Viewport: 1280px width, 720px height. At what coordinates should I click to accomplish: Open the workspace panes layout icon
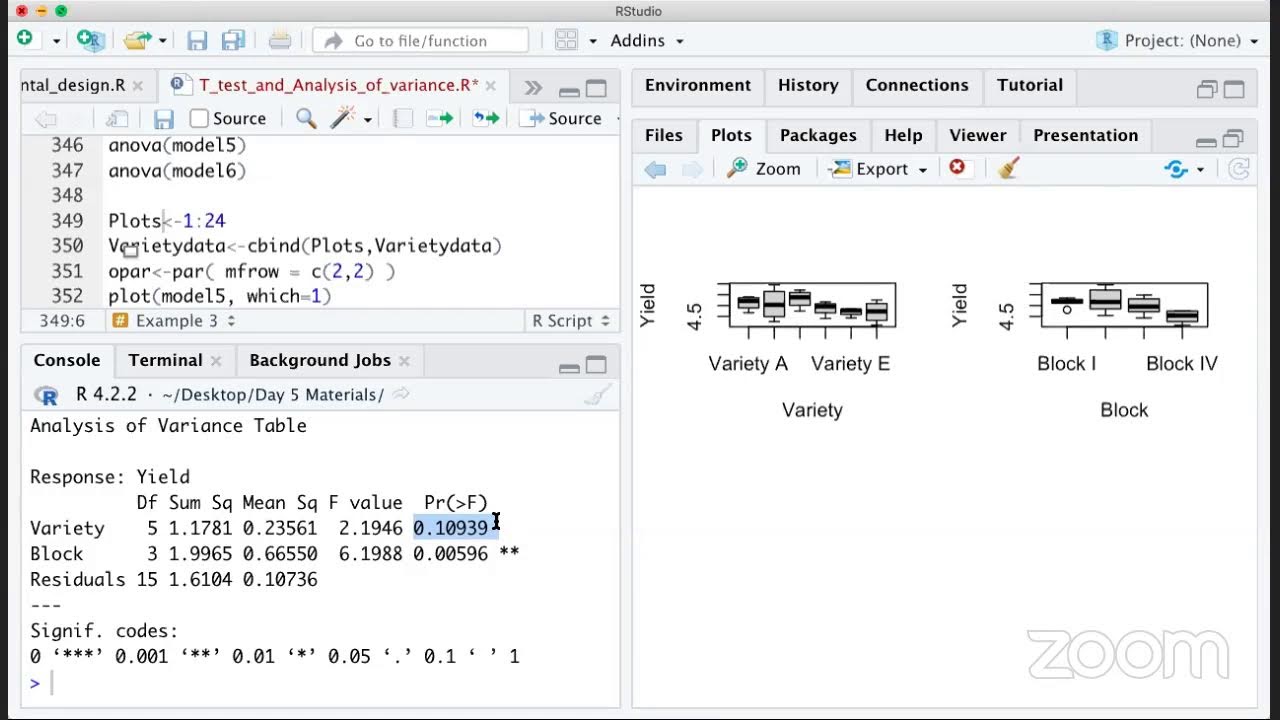click(x=566, y=40)
